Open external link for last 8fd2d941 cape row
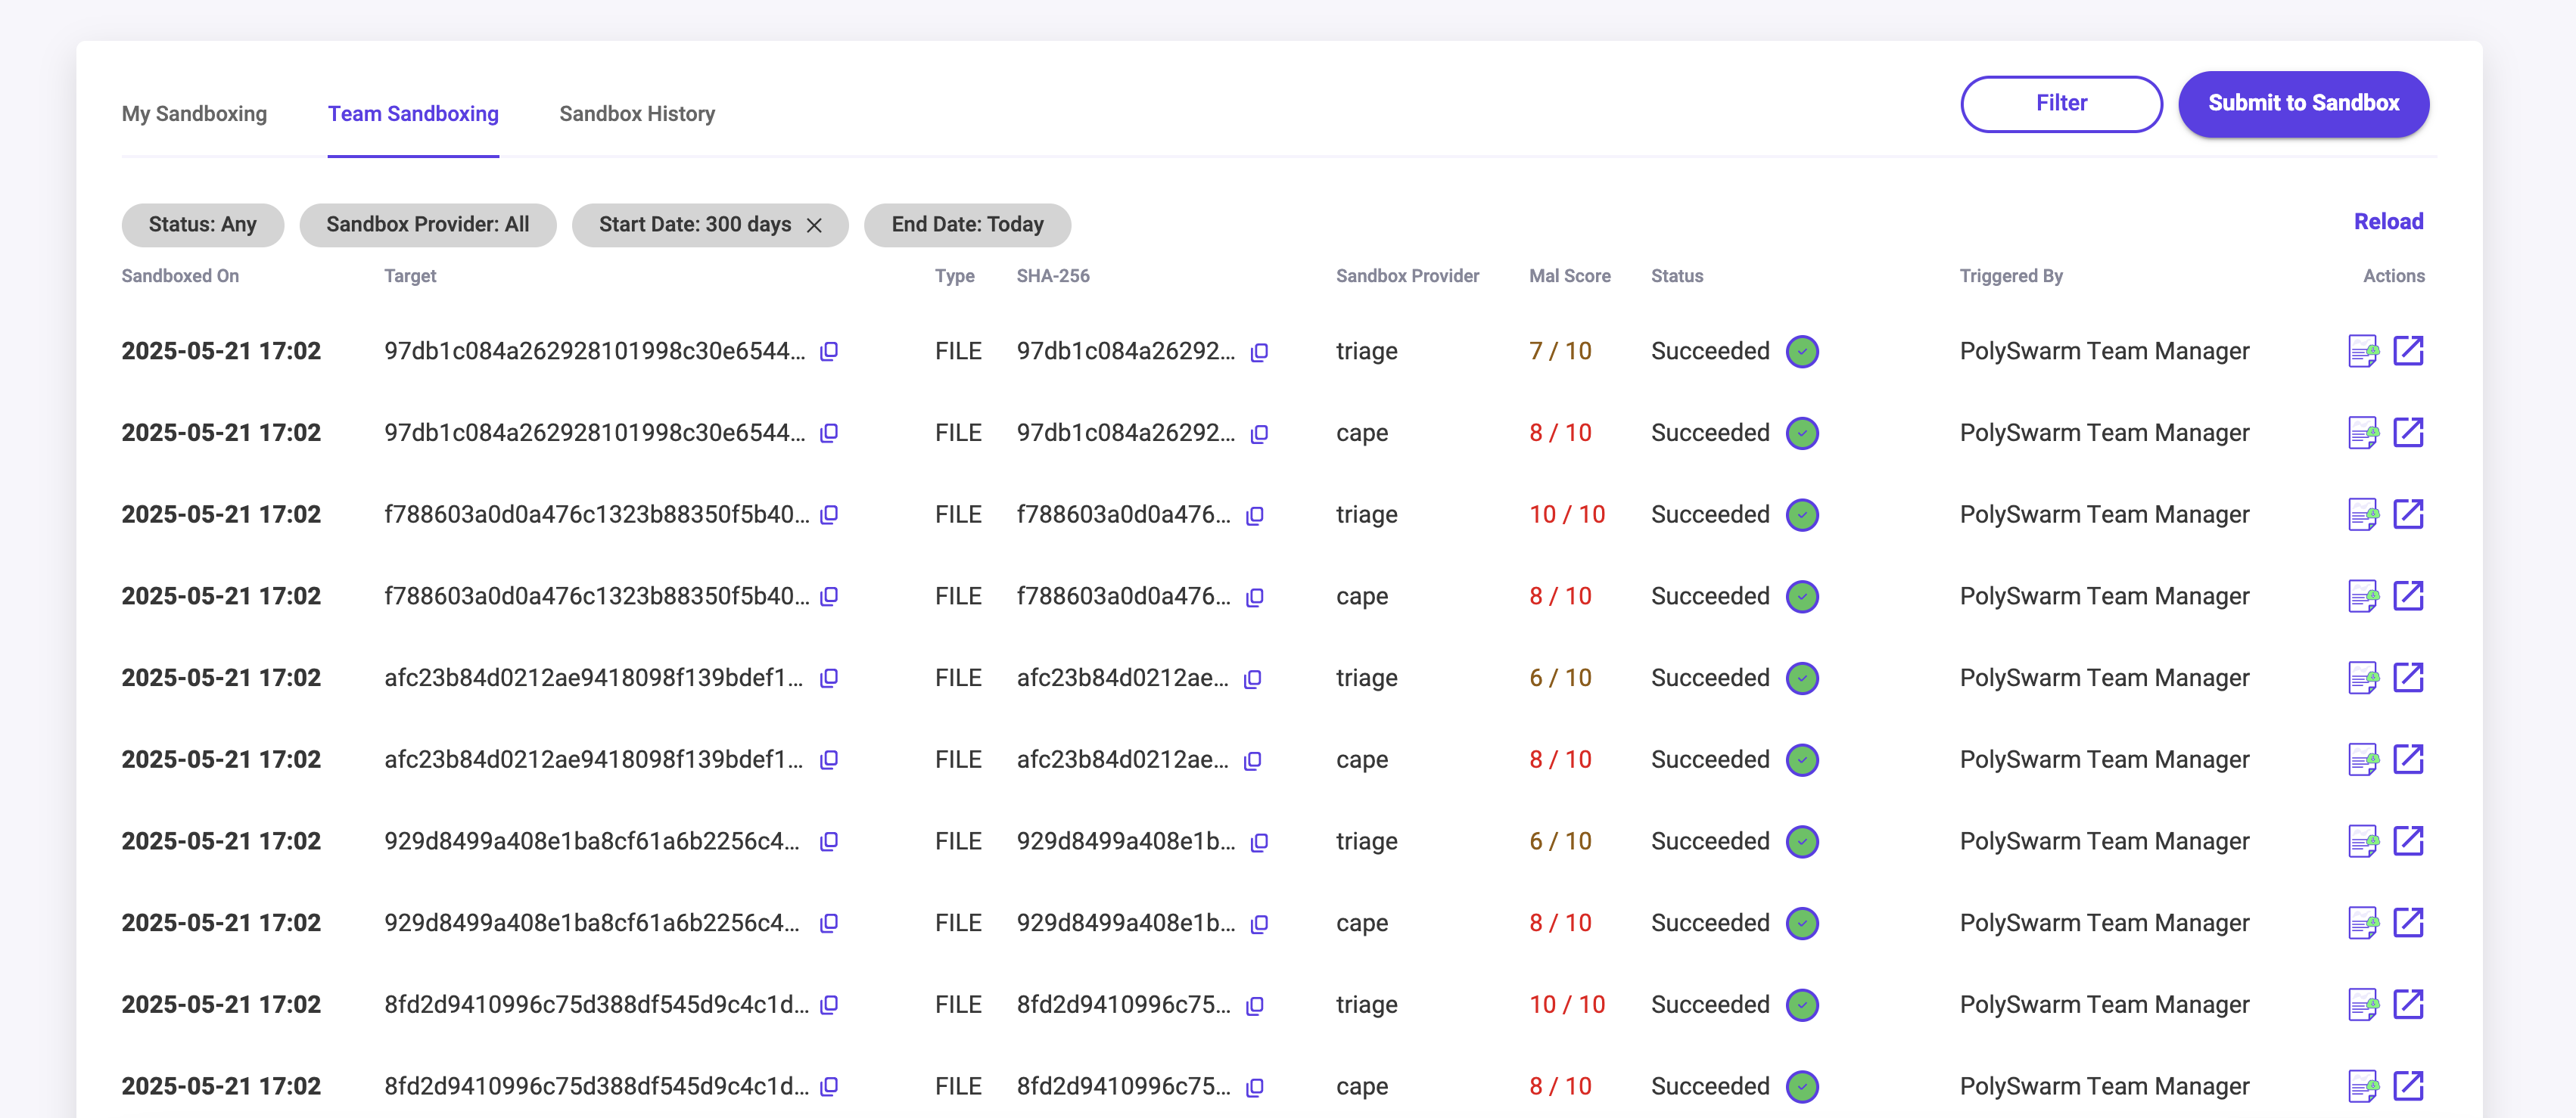This screenshot has width=2576, height=1118. click(x=2407, y=1086)
